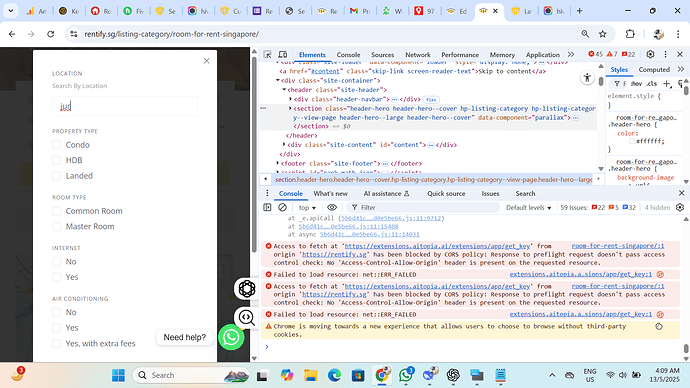Show the console sidebar panel icon

[267, 207]
